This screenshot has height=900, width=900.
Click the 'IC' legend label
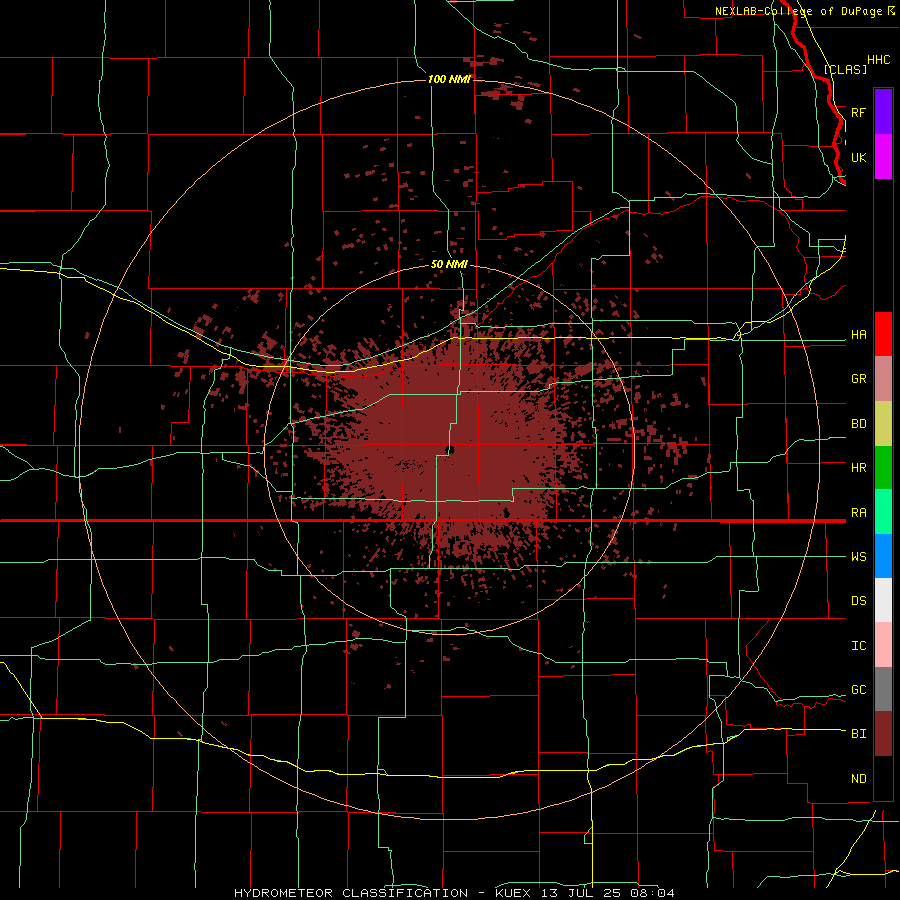click(858, 646)
